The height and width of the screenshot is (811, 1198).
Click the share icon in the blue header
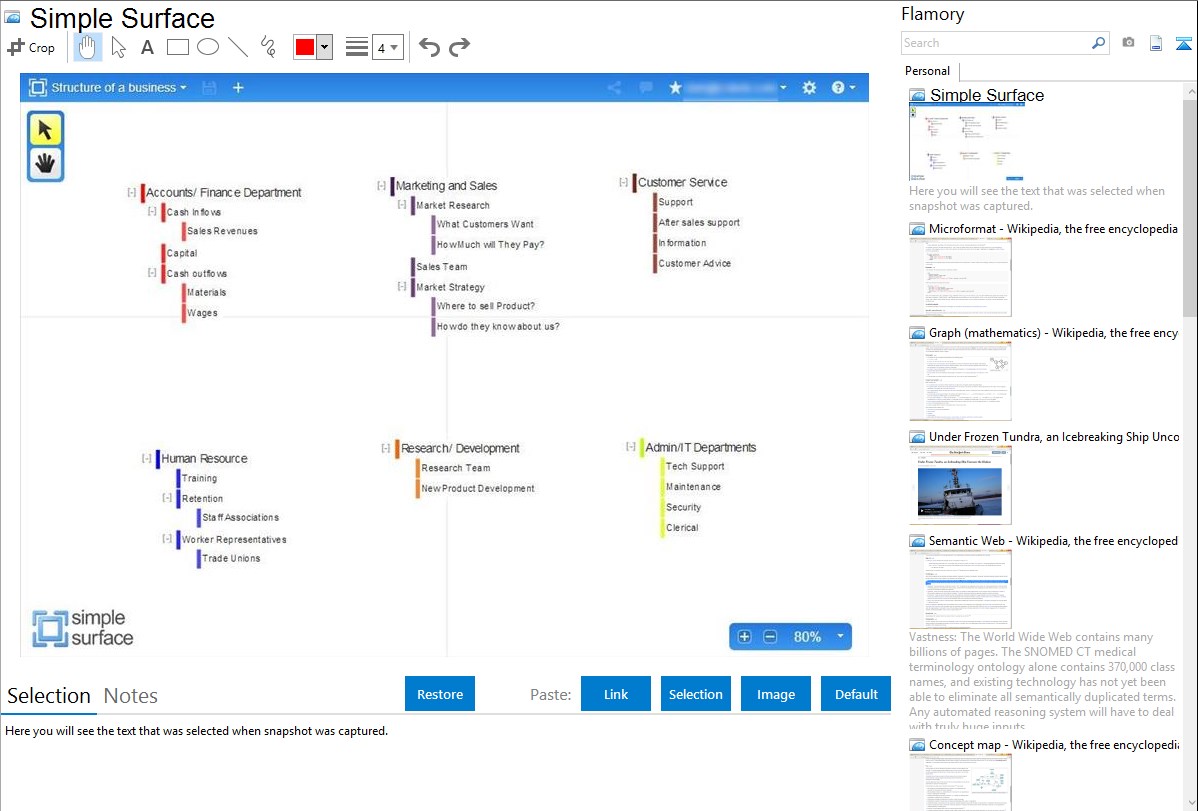pos(614,88)
